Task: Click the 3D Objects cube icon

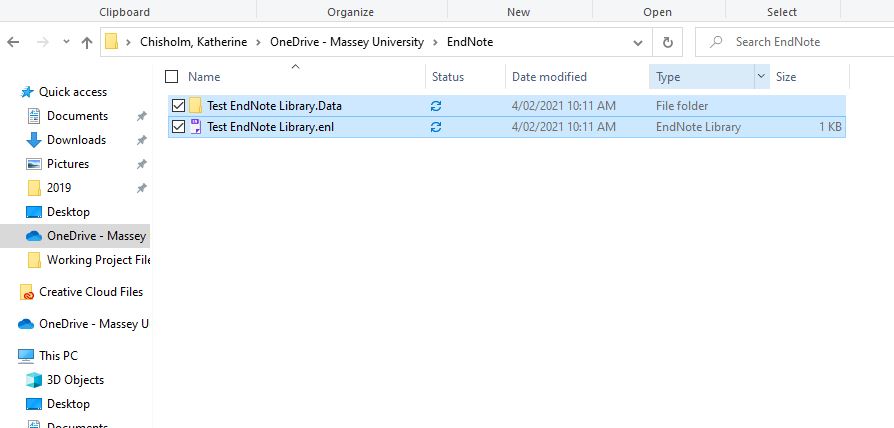Action: (x=34, y=380)
